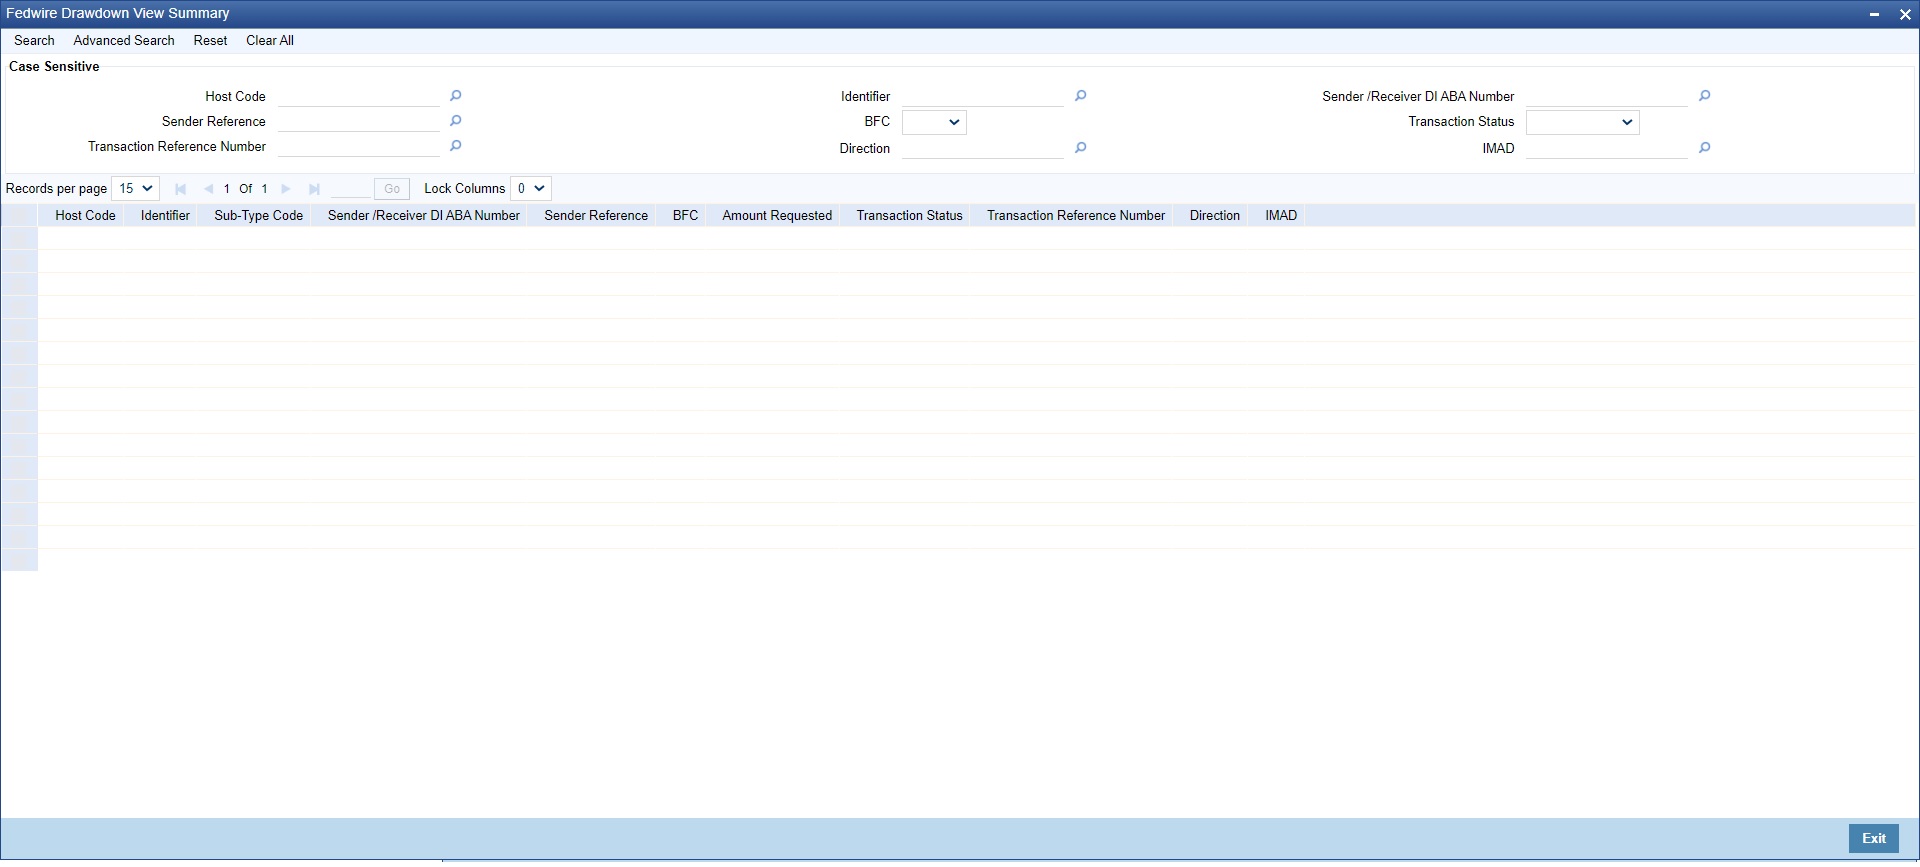Viewport: 1920px width, 867px height.
Task: Focus the Sender Reference input field
Action: tap(359, 121)
